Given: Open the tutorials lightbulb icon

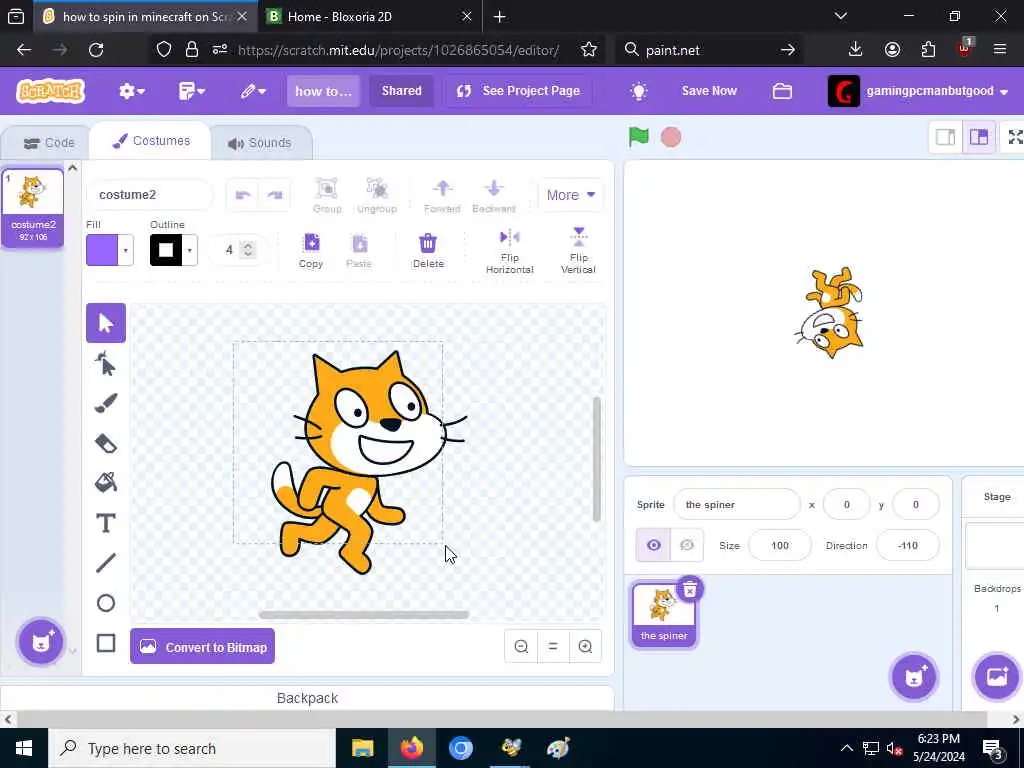Looking at the screenshot, I should (639, 91).
